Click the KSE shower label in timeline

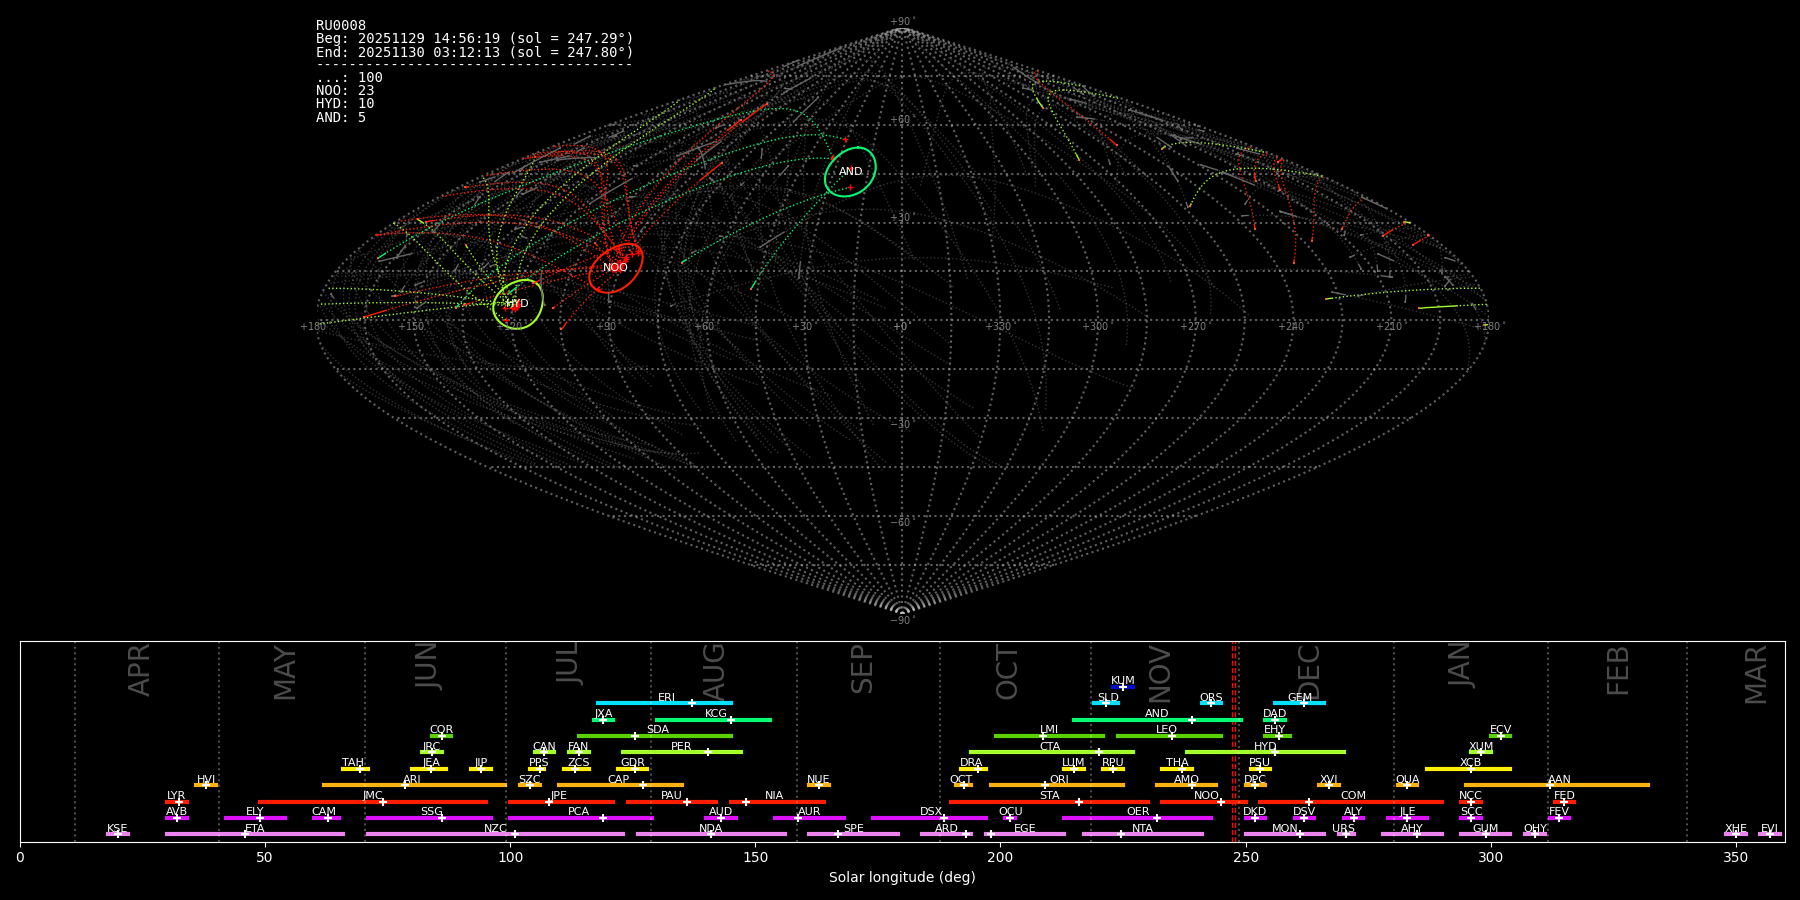[117, 829]
